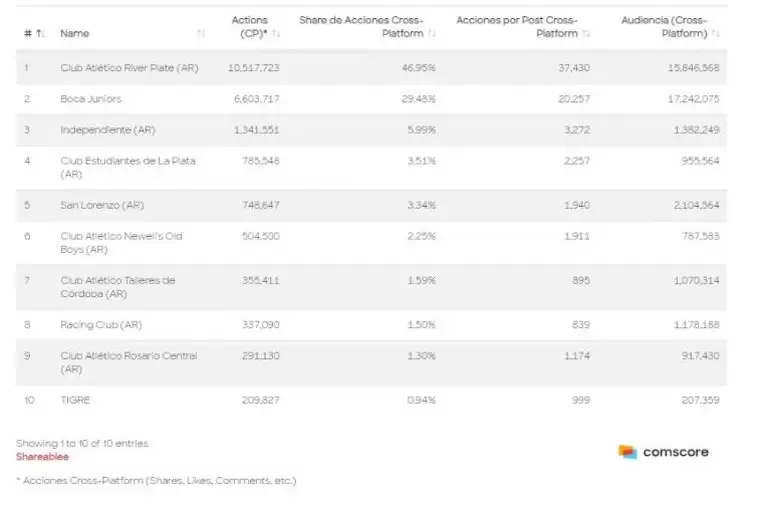Viewport: 768px width, 512px height.
Task: Click sort arrows beside Name column
Action: [201, 34]
